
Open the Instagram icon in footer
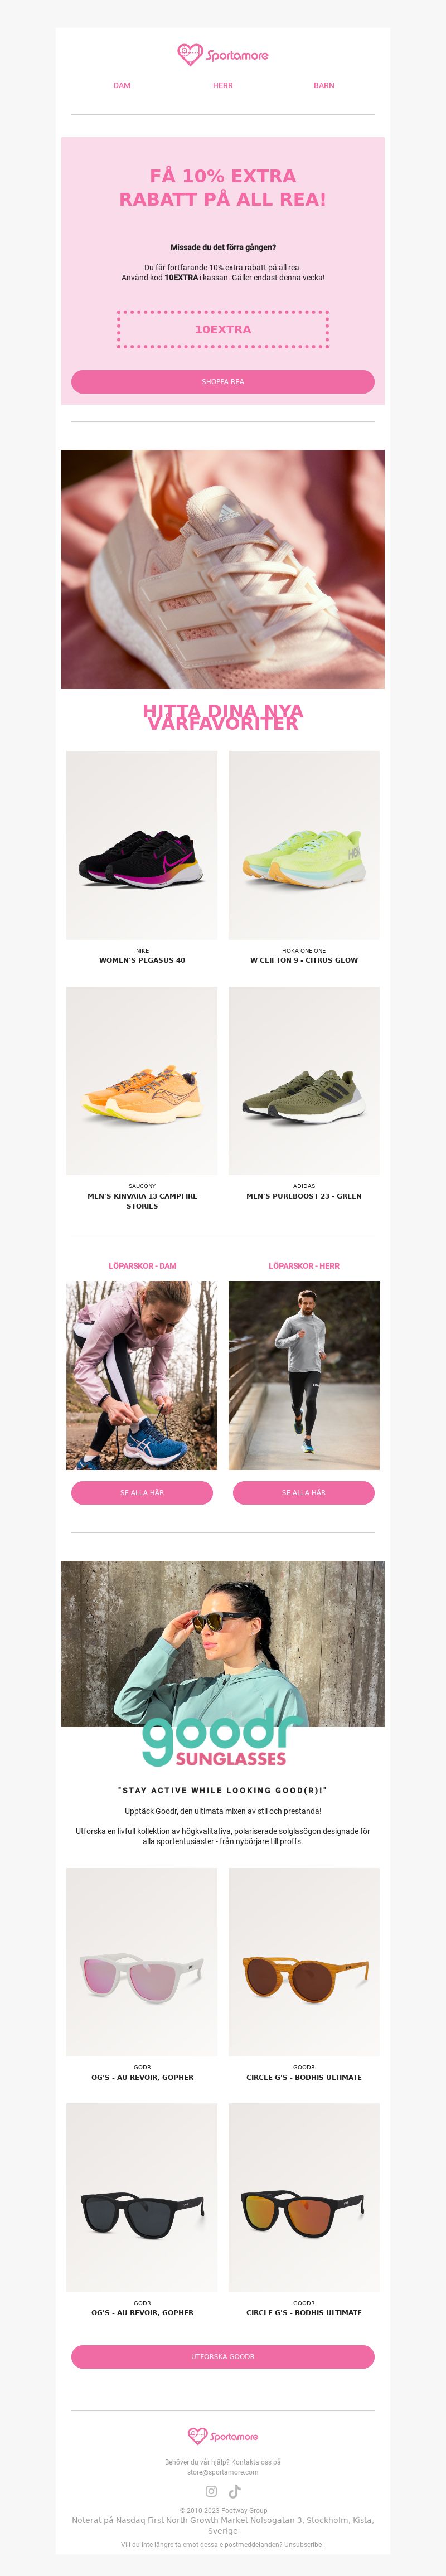211,2491
